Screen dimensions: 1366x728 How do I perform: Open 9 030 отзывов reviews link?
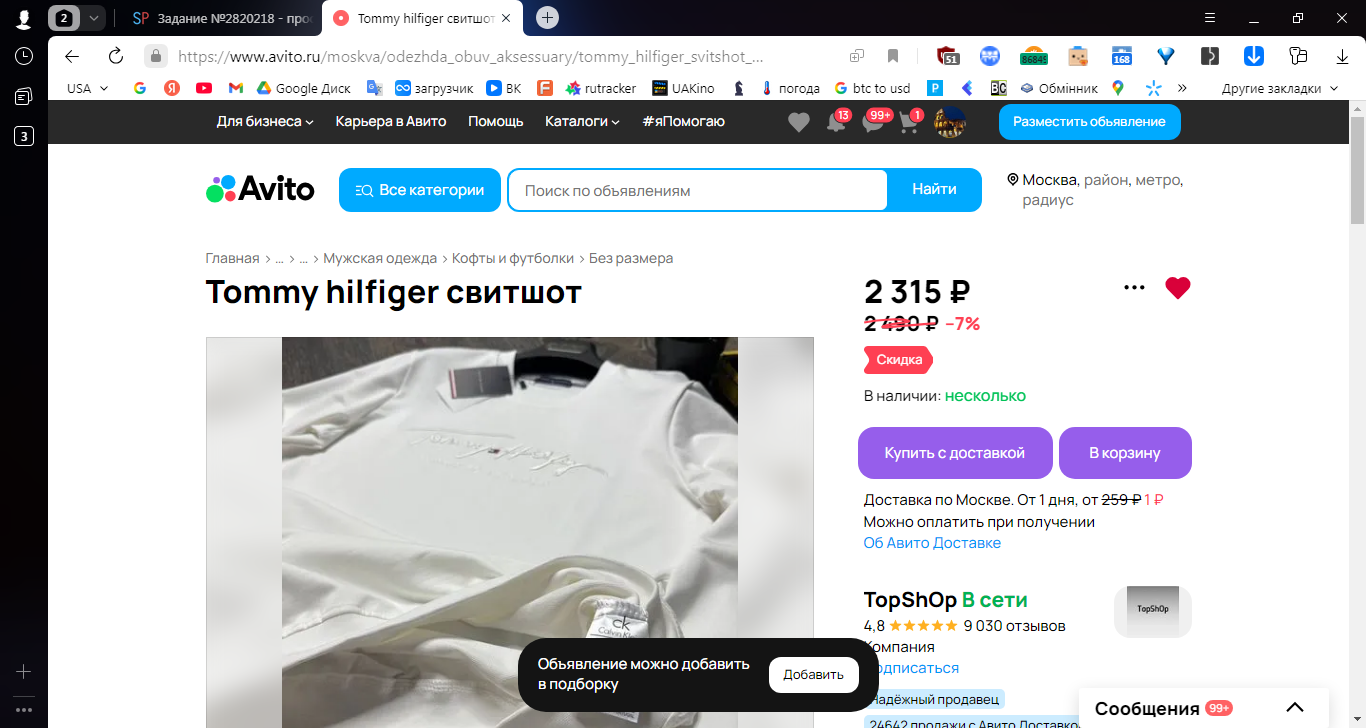click(1014, 626)
